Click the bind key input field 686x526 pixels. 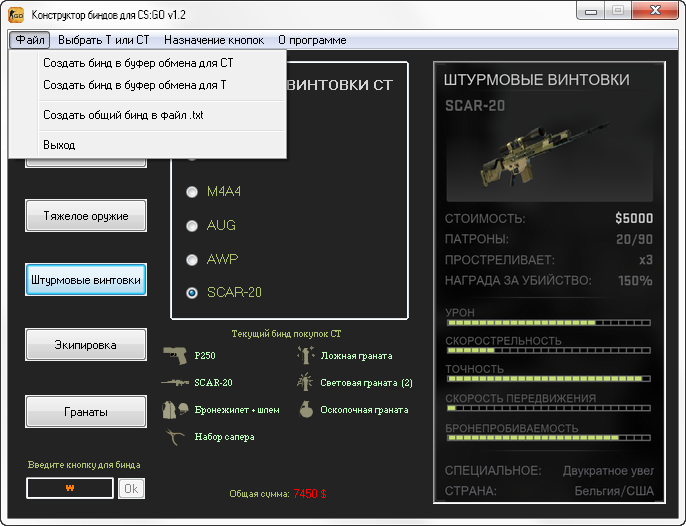(x=70, y=488)
